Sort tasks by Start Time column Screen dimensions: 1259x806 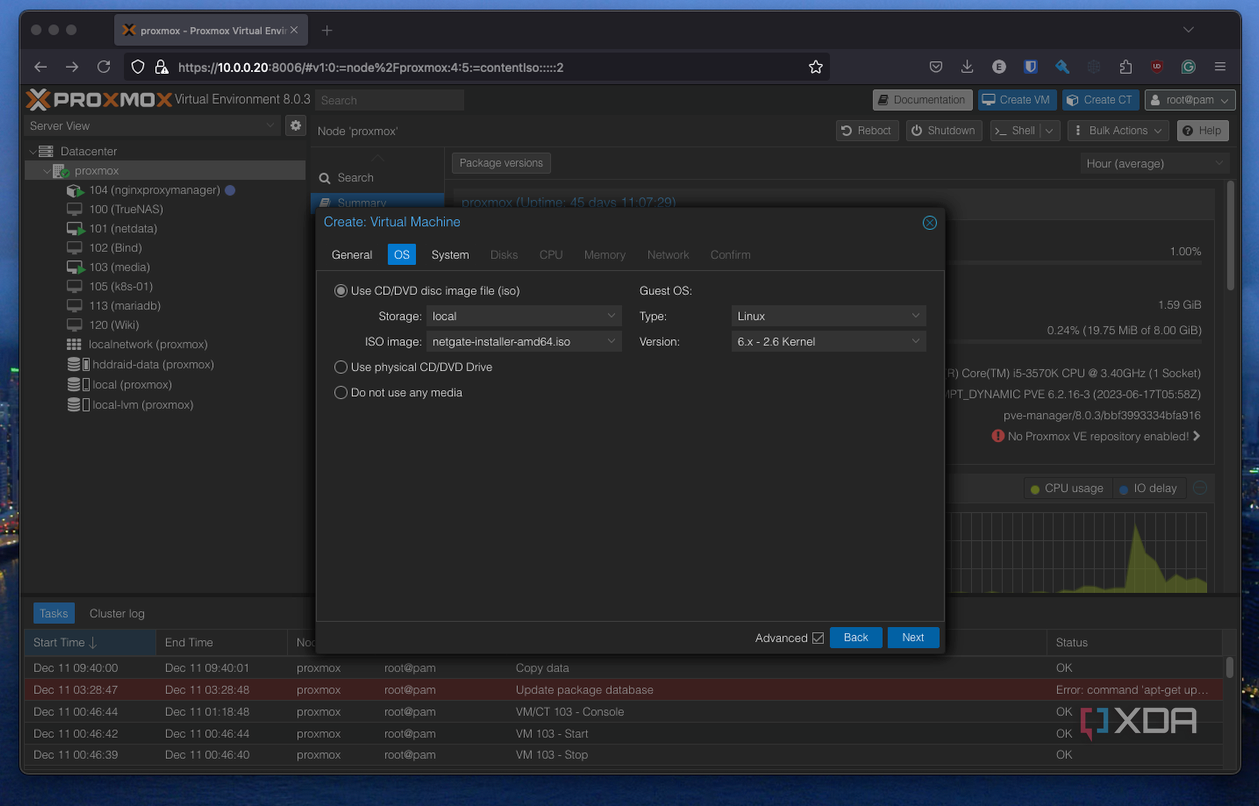click(91, 642)
